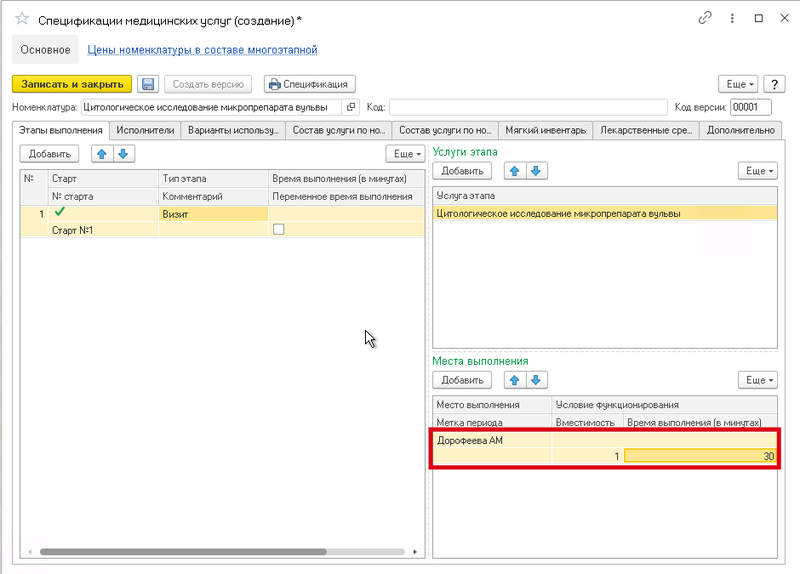Switch to Исполнители tab
The width and height of the screenshot is (800, 574).
pyautogui.click(x=145, y=130)
